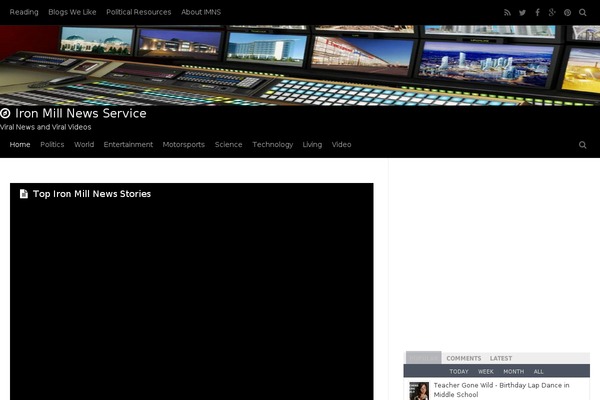Click the site logo icon beside Iron Mill News Service
Image resolution: width=600 pixels, height=400 pixels.
[x=5, y=113]
